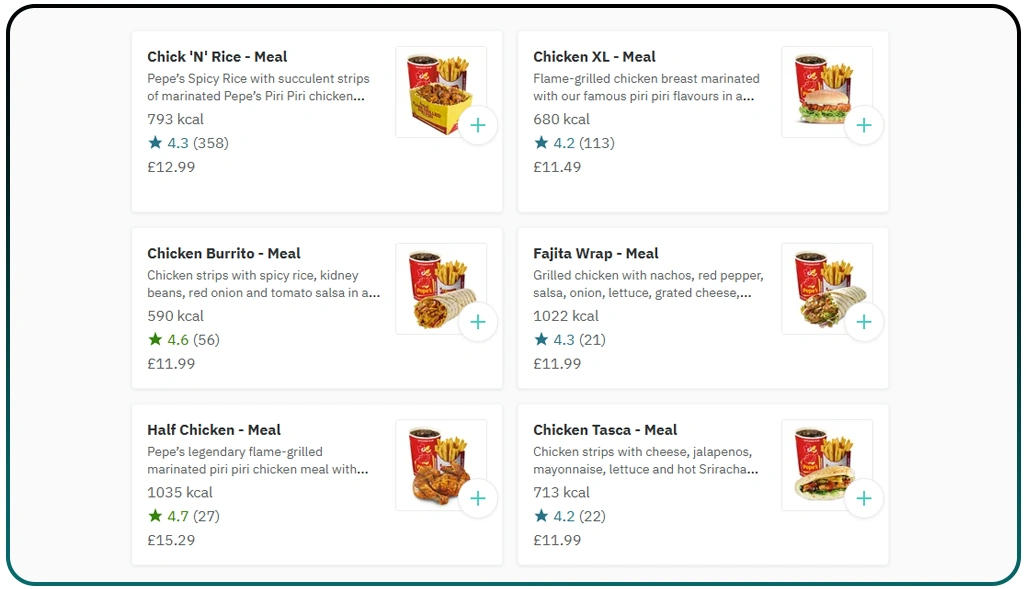Select the Chicken Burrito - Meal title
Image resolution: width=1026 pixels, height=589 pixels.
224,254
